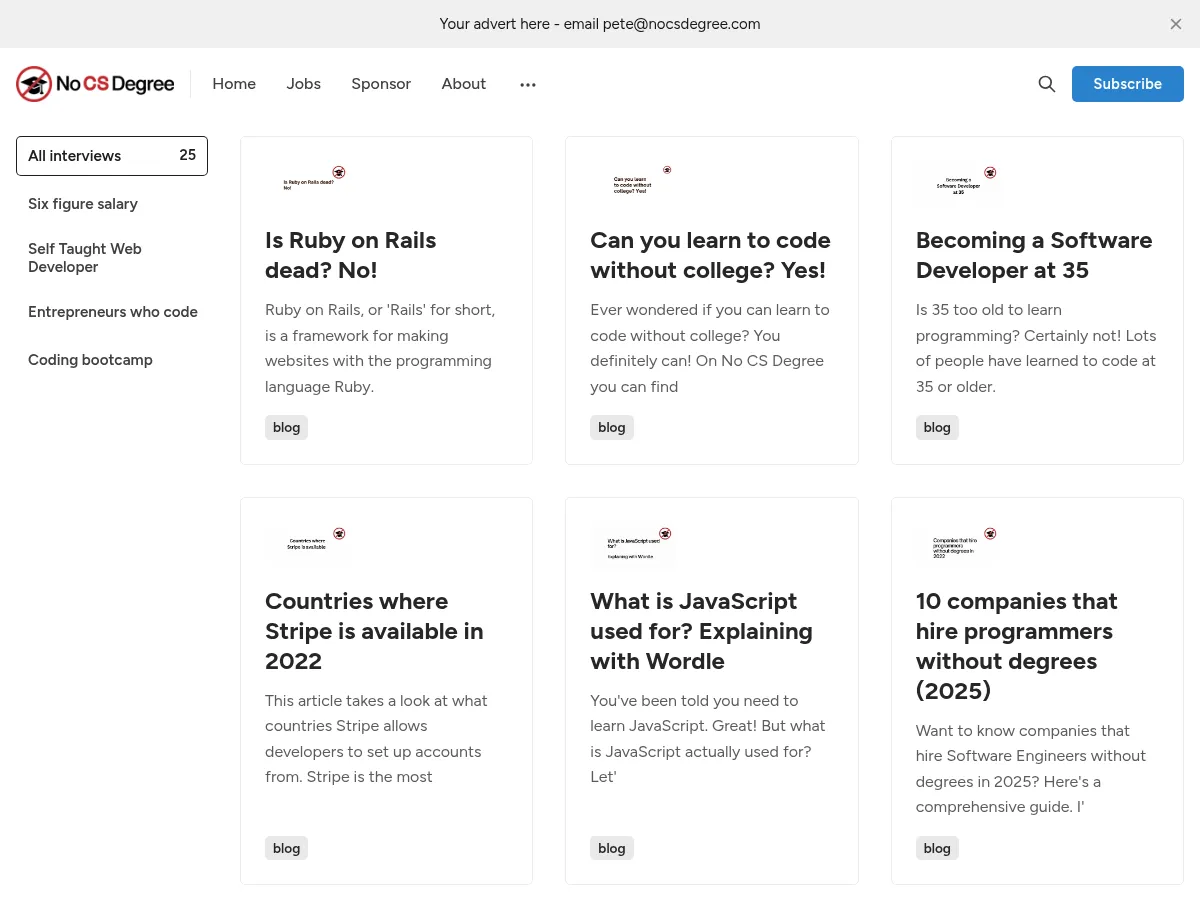Navigate to the Sponsor page

(x=381, y=84)
